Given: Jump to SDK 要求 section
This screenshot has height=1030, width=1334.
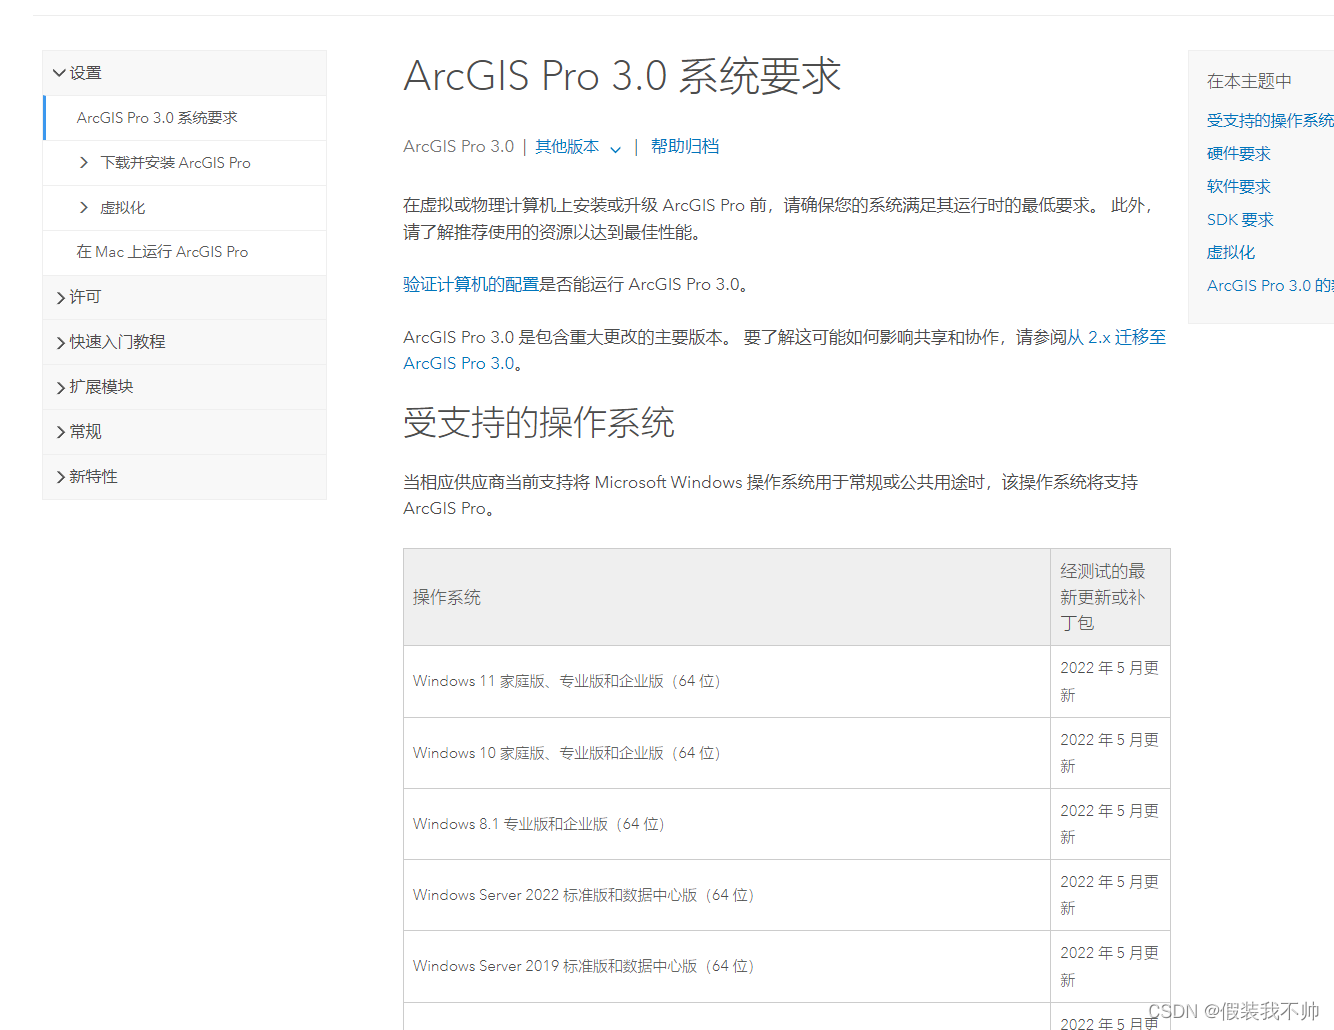Looking at the screenshot, I should pyautogui.click(x=1240, y=219).
